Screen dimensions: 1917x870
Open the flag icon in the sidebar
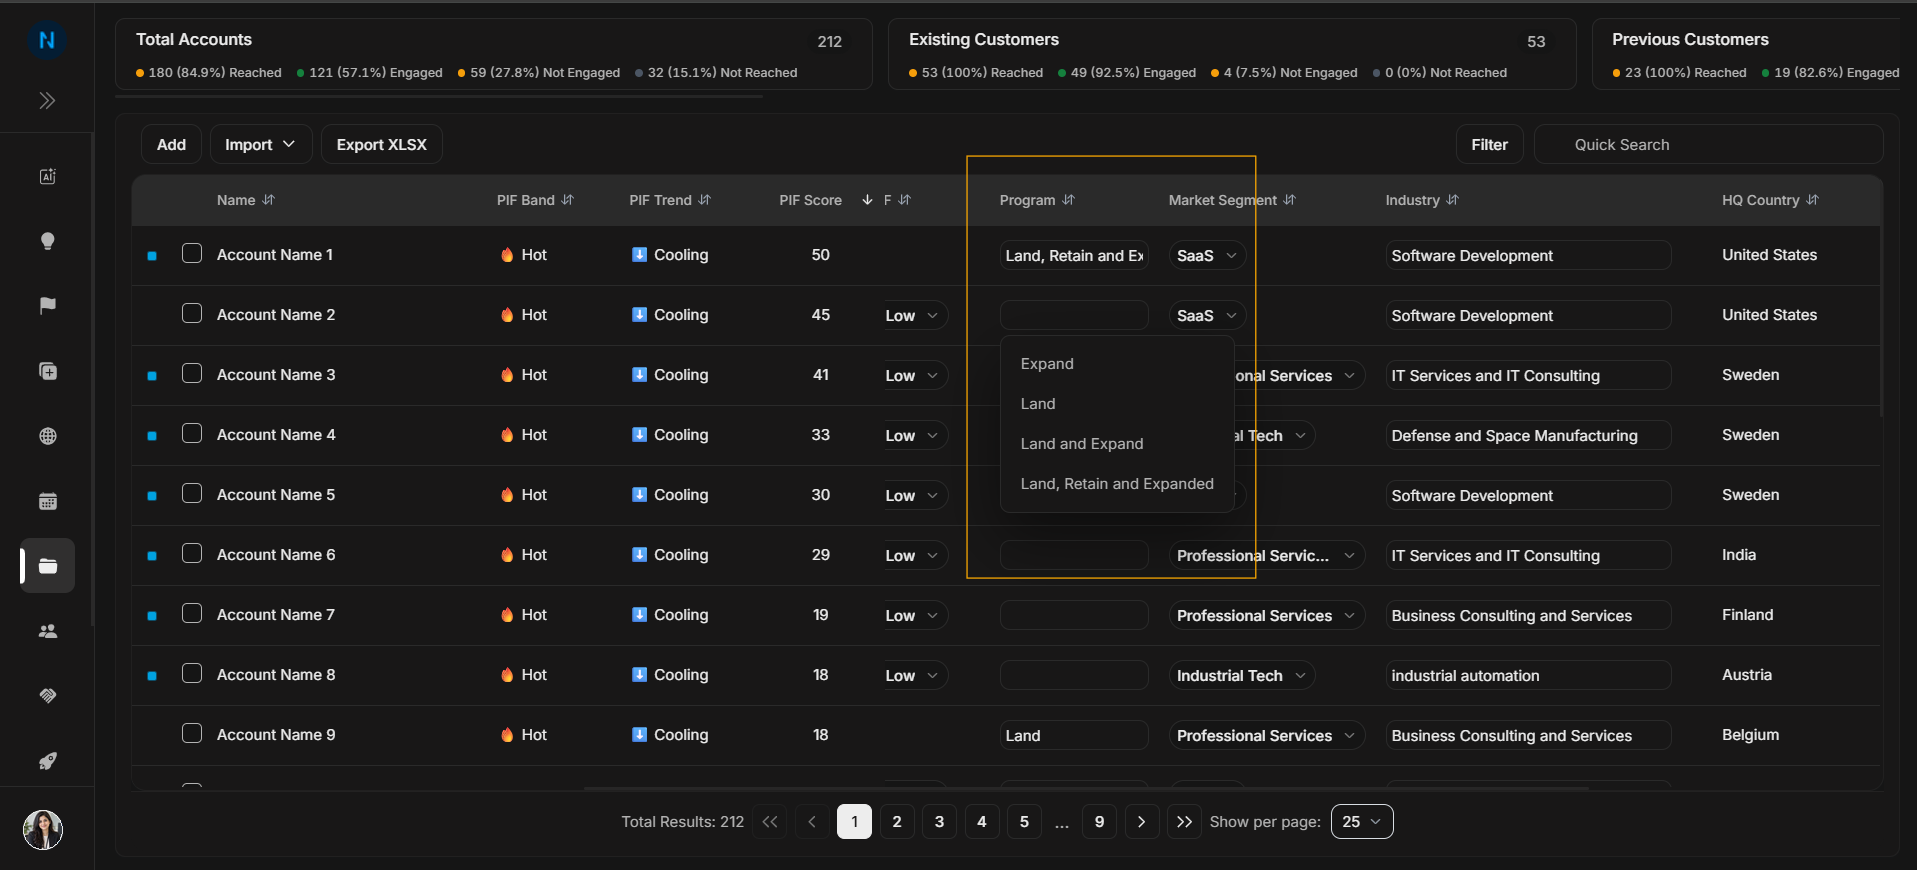pos(47,306)
